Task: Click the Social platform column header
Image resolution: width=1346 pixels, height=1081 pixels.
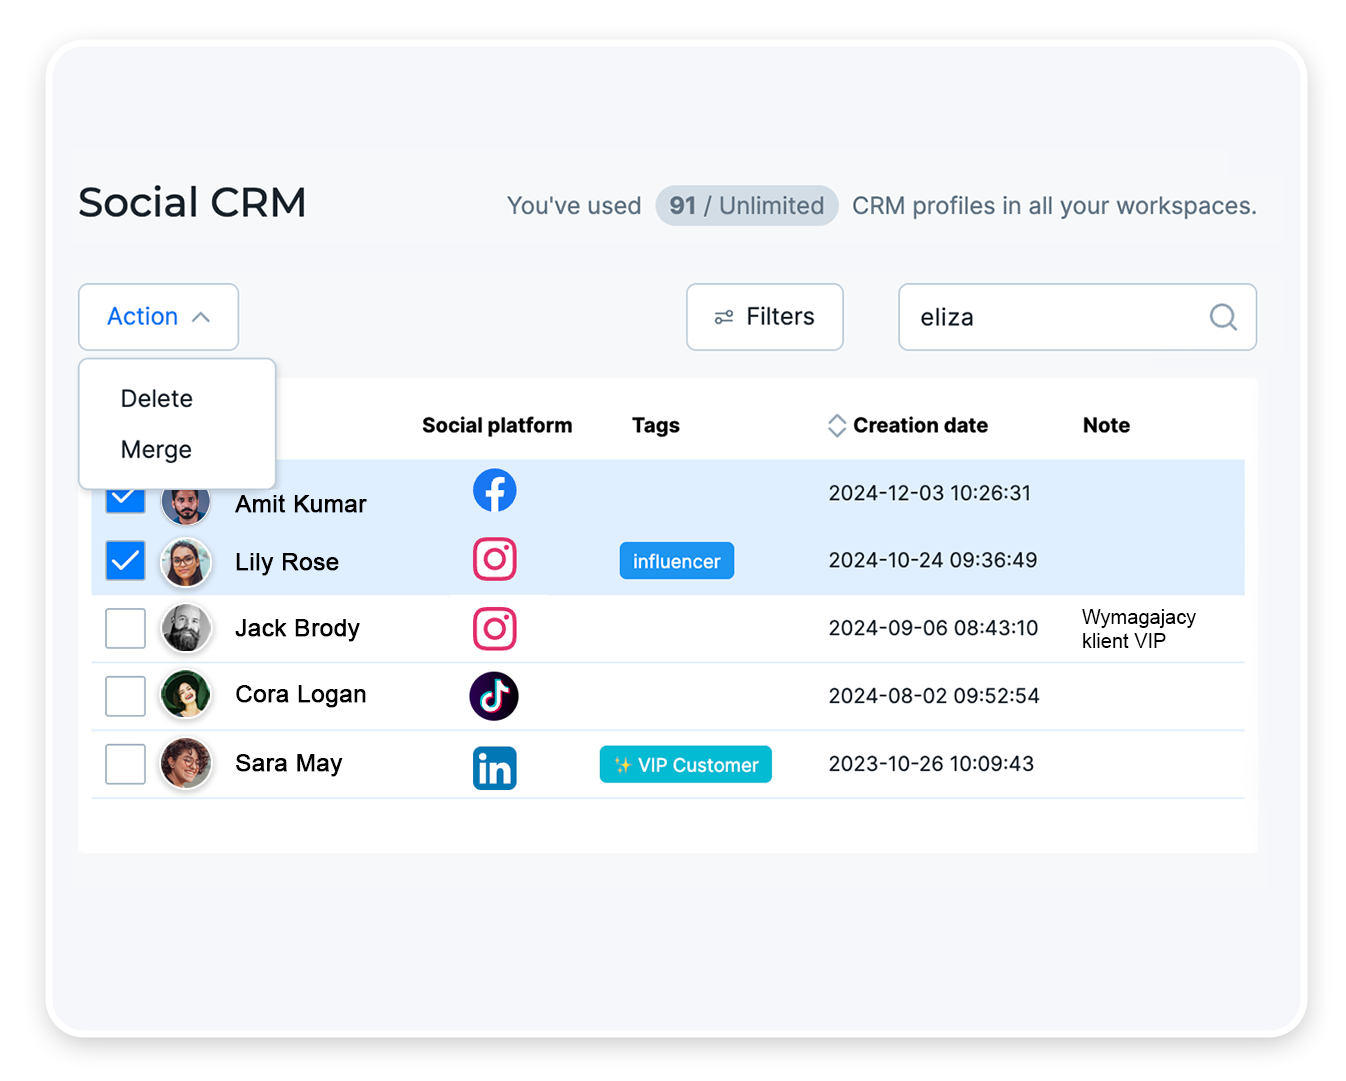Action: click(497, 425)
